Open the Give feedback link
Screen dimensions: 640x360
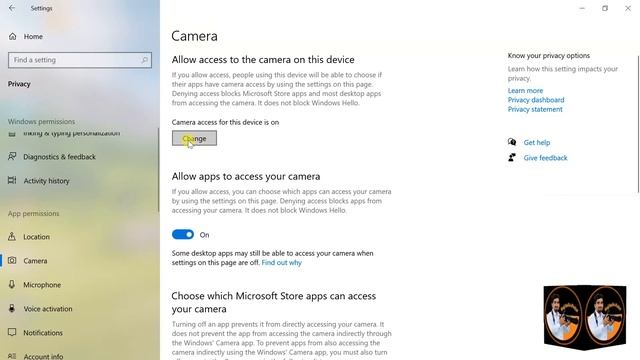pyautogui.click(x=545, y=158)
